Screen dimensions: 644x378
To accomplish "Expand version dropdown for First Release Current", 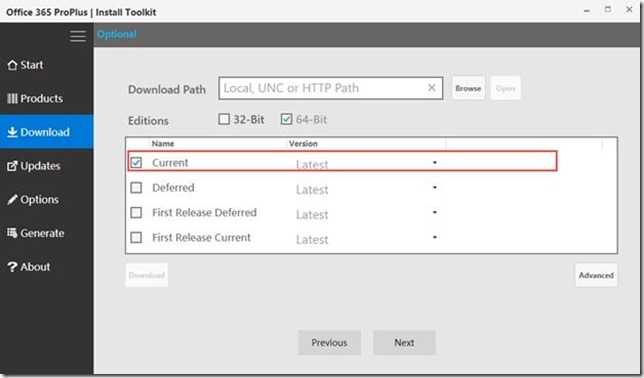I will click(x=435, y=237).
